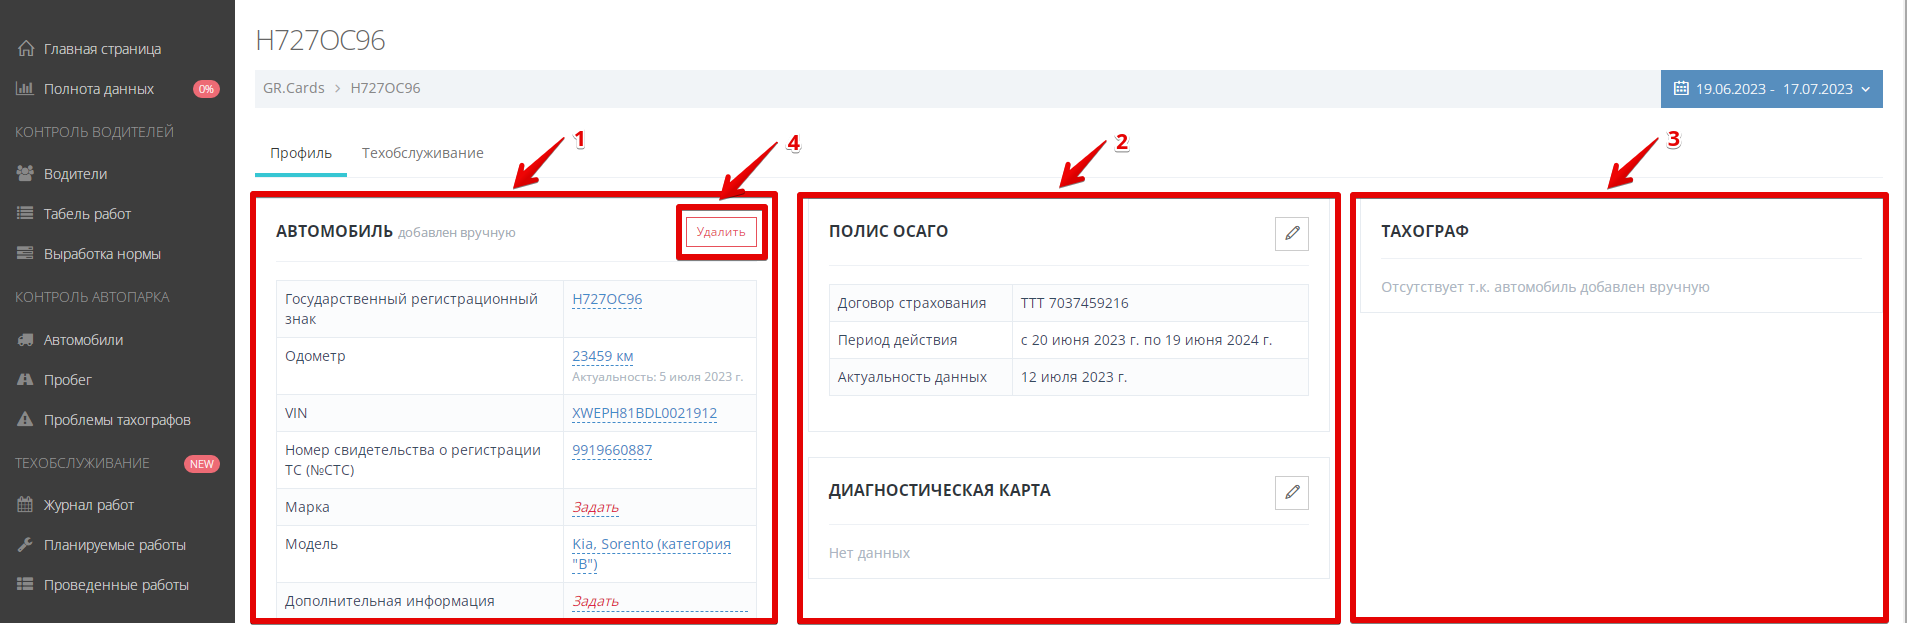Click pencil edit icon in Полис ОСАГО
1907x629 pixels.
tap(1292, 233)
